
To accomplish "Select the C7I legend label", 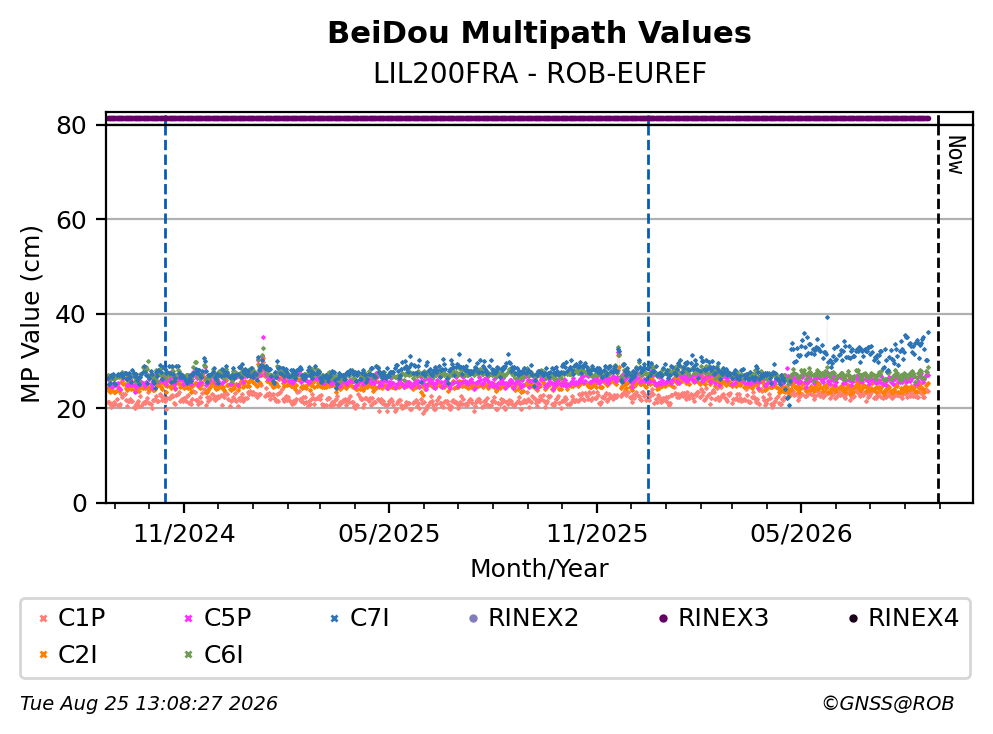I will tap(370, 617).
